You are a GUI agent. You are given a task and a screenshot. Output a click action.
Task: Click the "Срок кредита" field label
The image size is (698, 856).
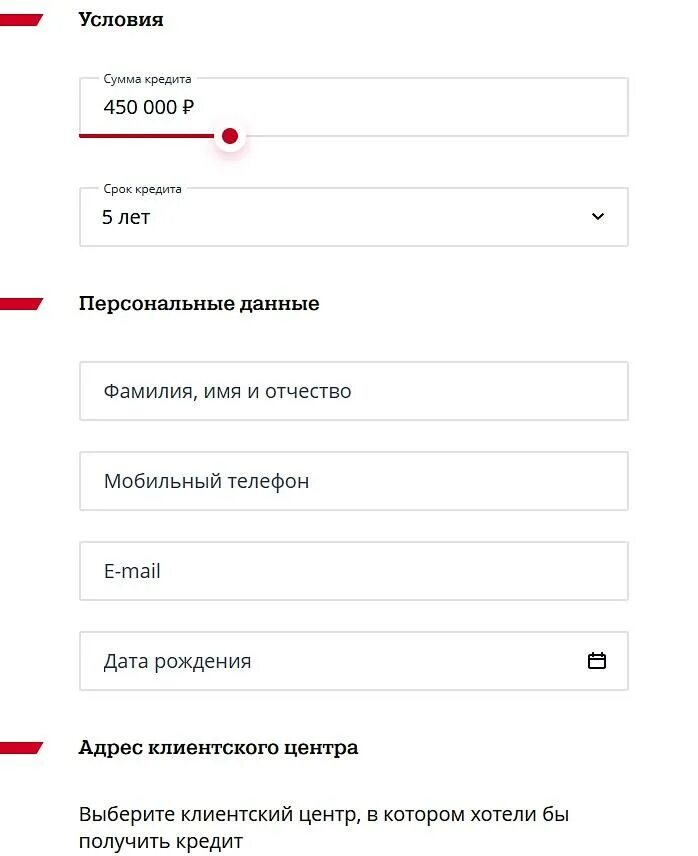pyautogui.click(x=143, y=189)
